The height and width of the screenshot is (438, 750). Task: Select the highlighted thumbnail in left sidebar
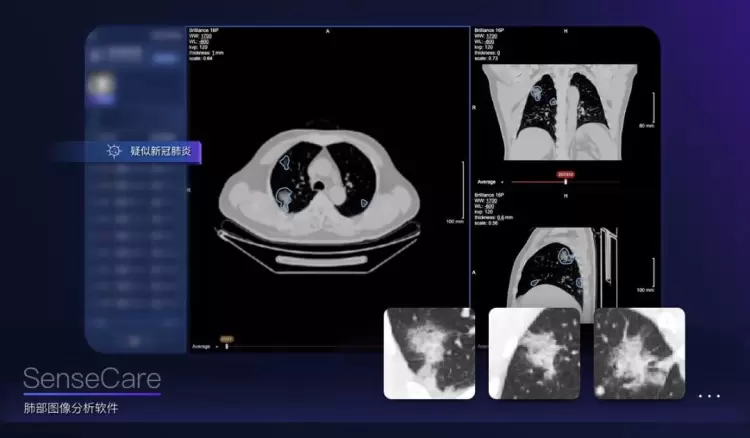click(x=100, y=88)
